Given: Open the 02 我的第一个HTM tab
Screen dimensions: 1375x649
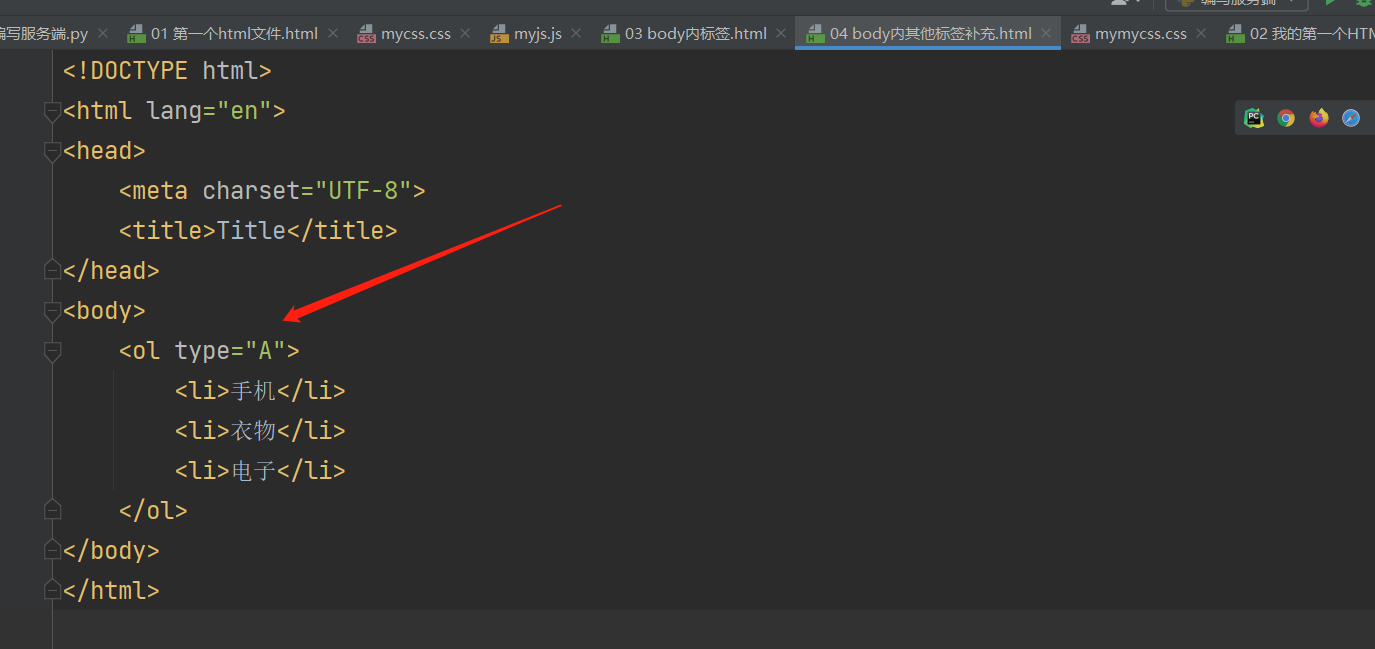Looking at the screenshot, I should click(x=1312, y=34).
